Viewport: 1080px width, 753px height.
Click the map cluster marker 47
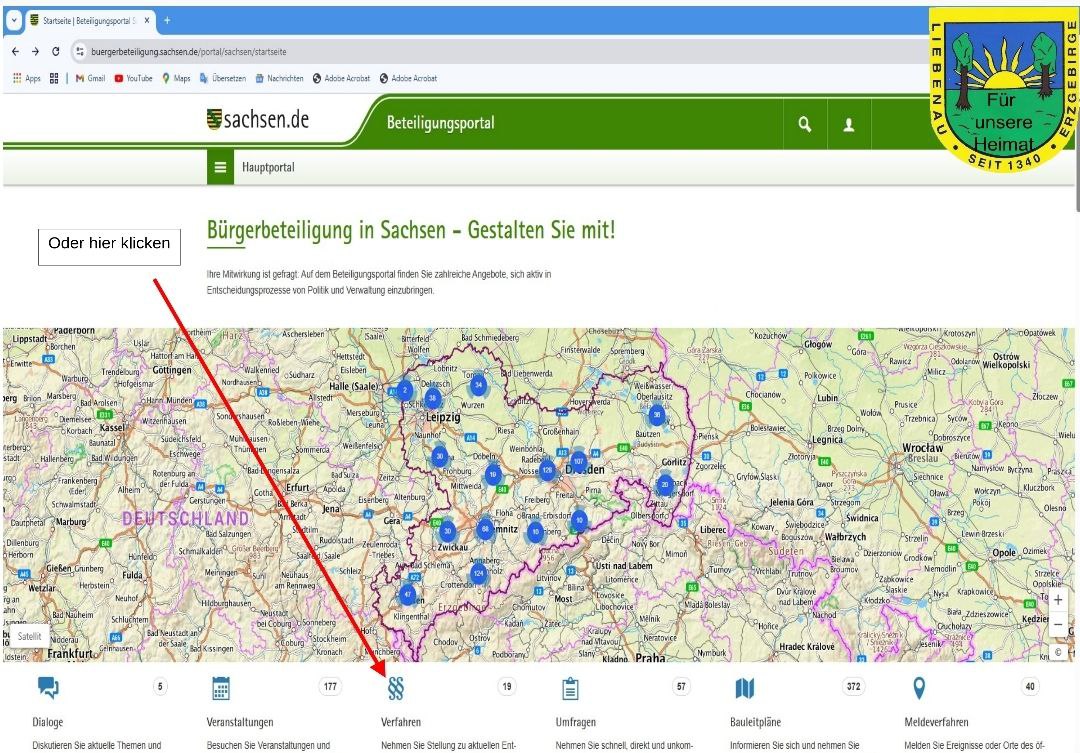pyautogui.click(x=408, y=594)
